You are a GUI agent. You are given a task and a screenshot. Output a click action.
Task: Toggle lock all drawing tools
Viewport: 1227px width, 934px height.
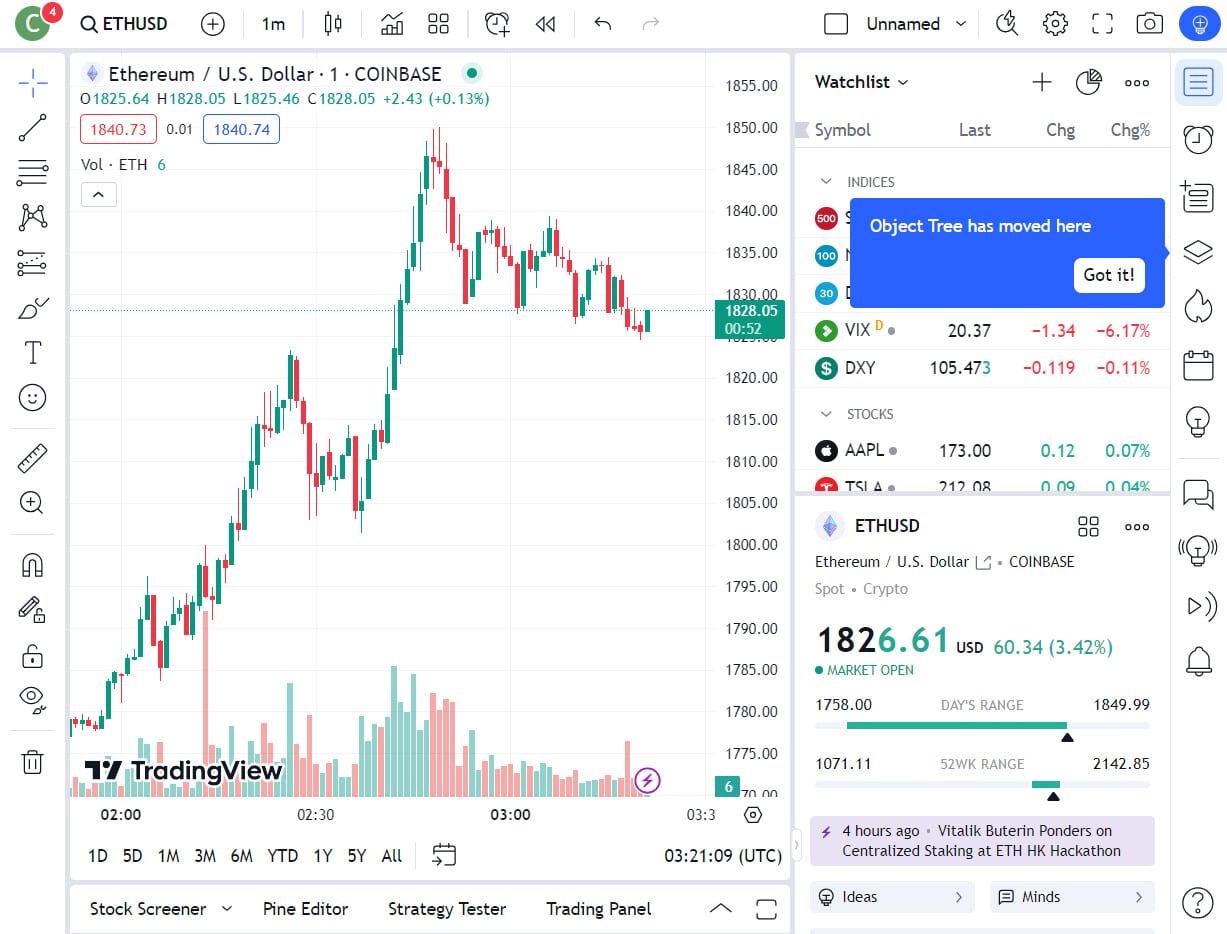32,656
